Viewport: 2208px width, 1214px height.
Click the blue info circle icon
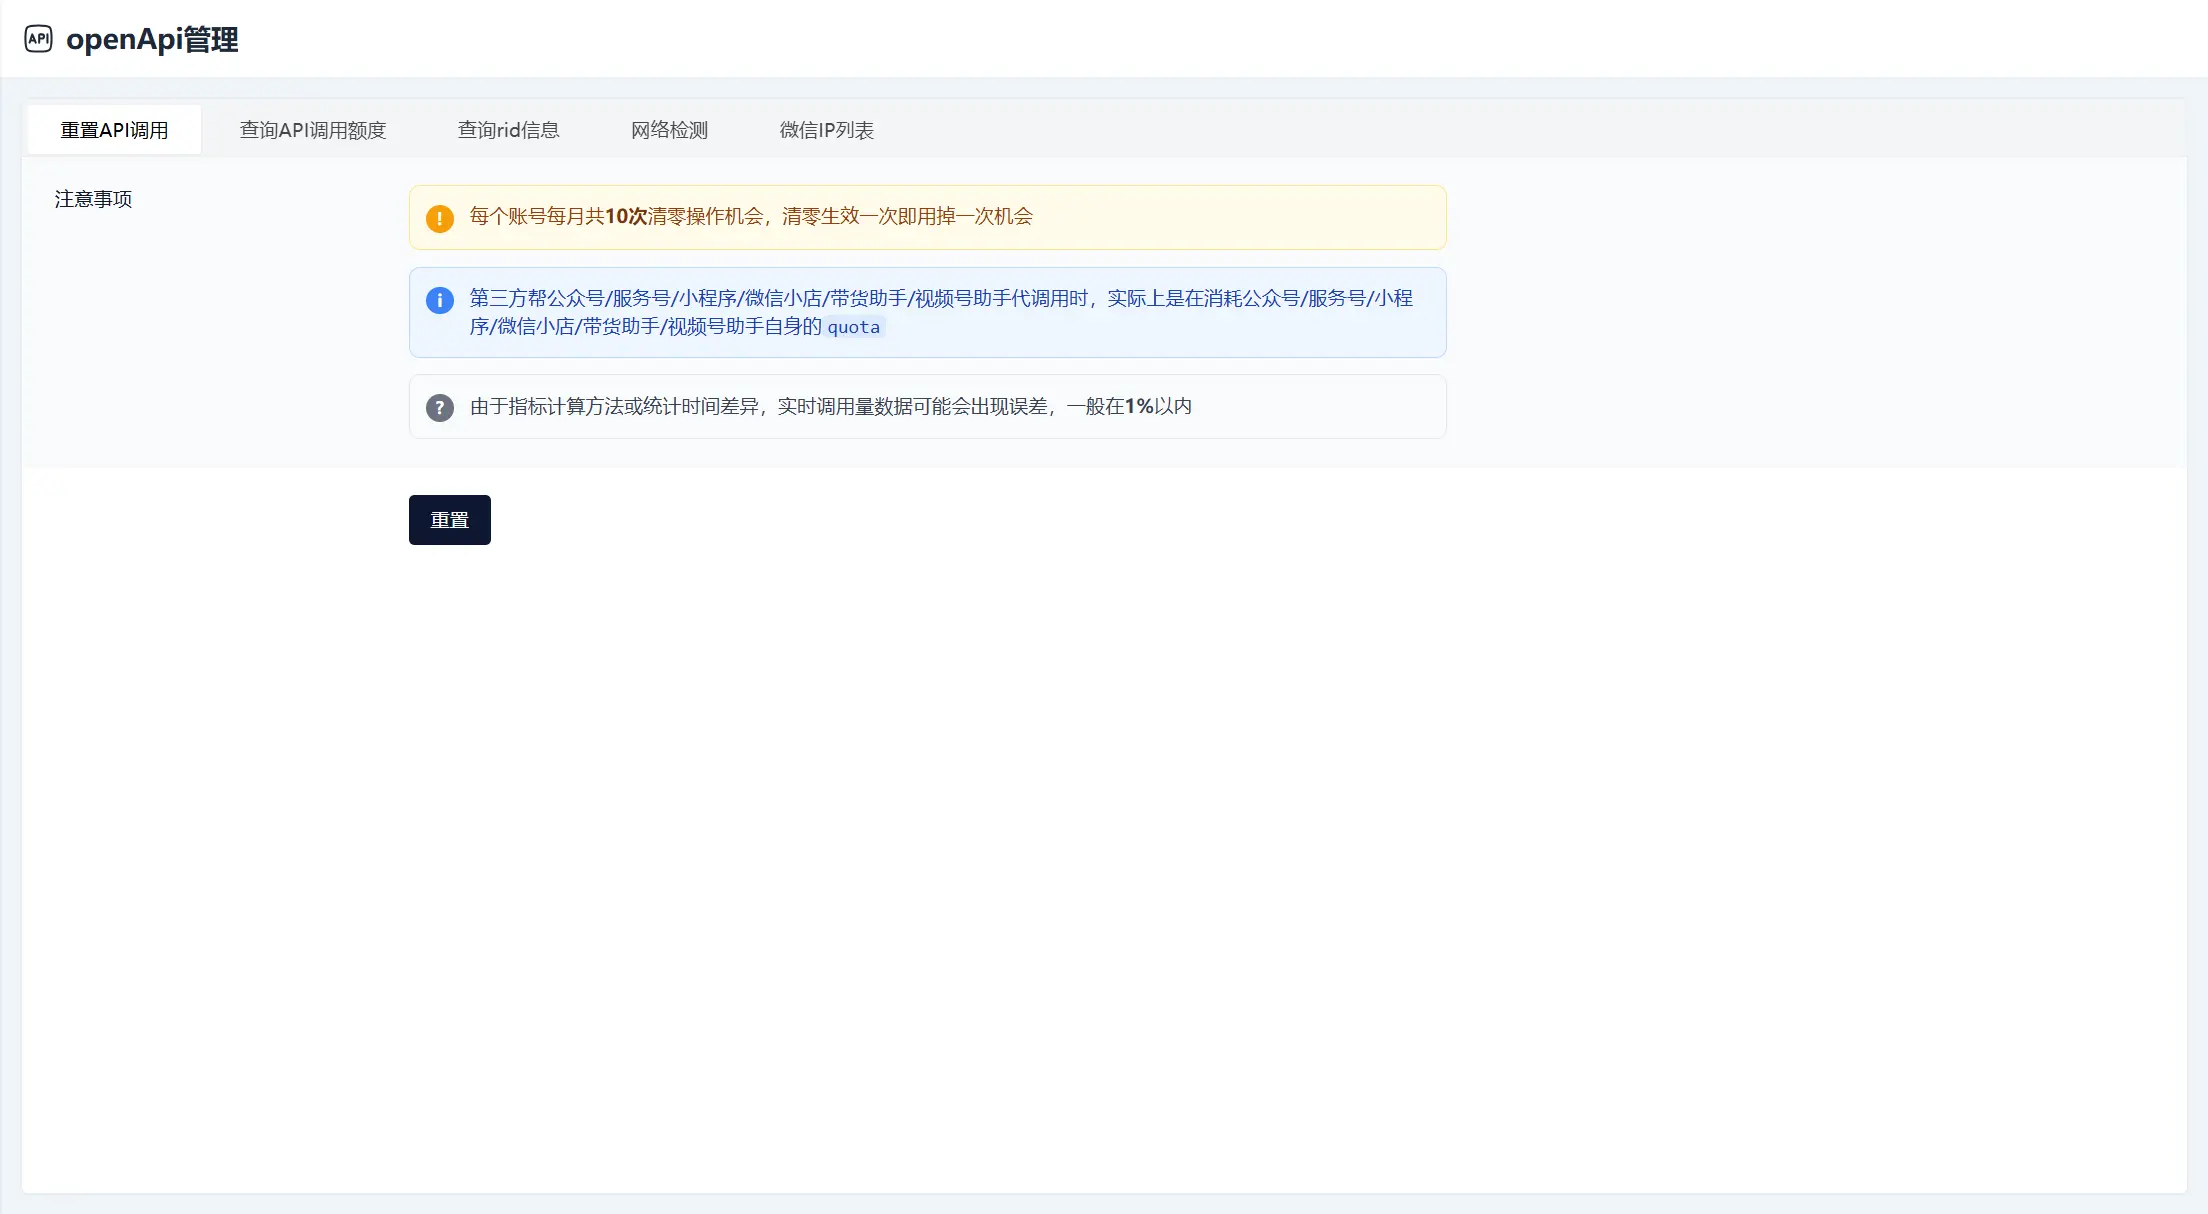point(439,300)
